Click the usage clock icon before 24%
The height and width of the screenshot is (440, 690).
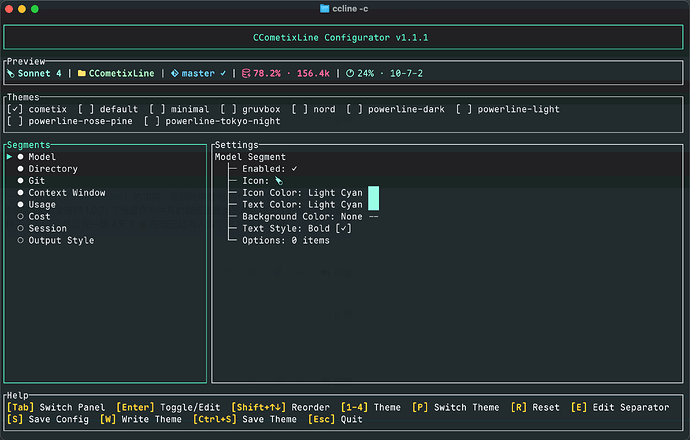[x=350, y=73]
